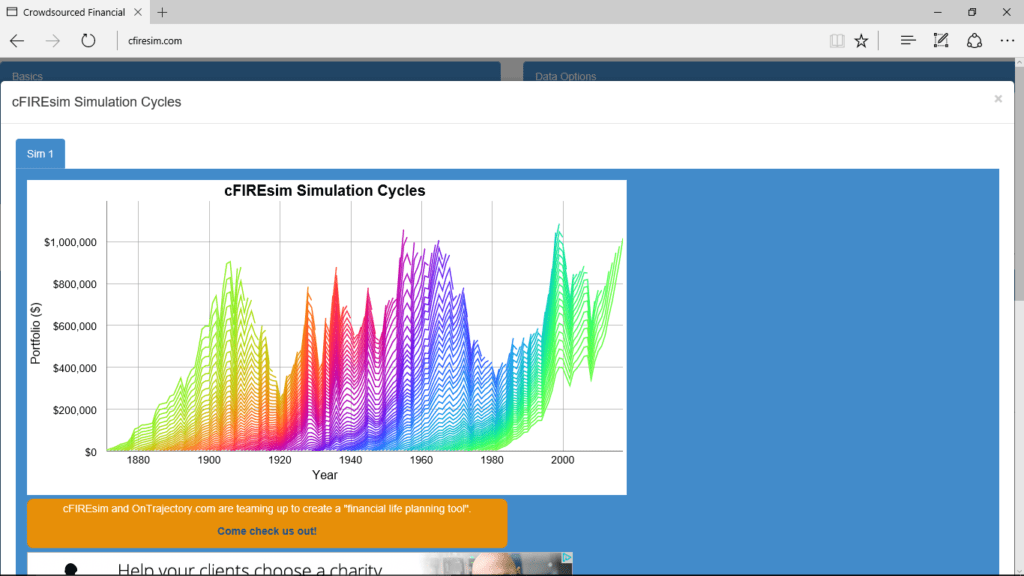Open a new browser tab

[x=162, y=12]
